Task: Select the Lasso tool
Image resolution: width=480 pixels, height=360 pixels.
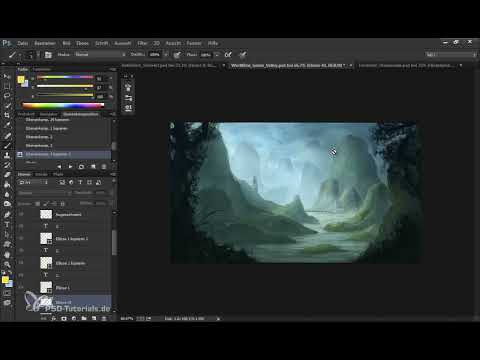Action: pos(7,96)
